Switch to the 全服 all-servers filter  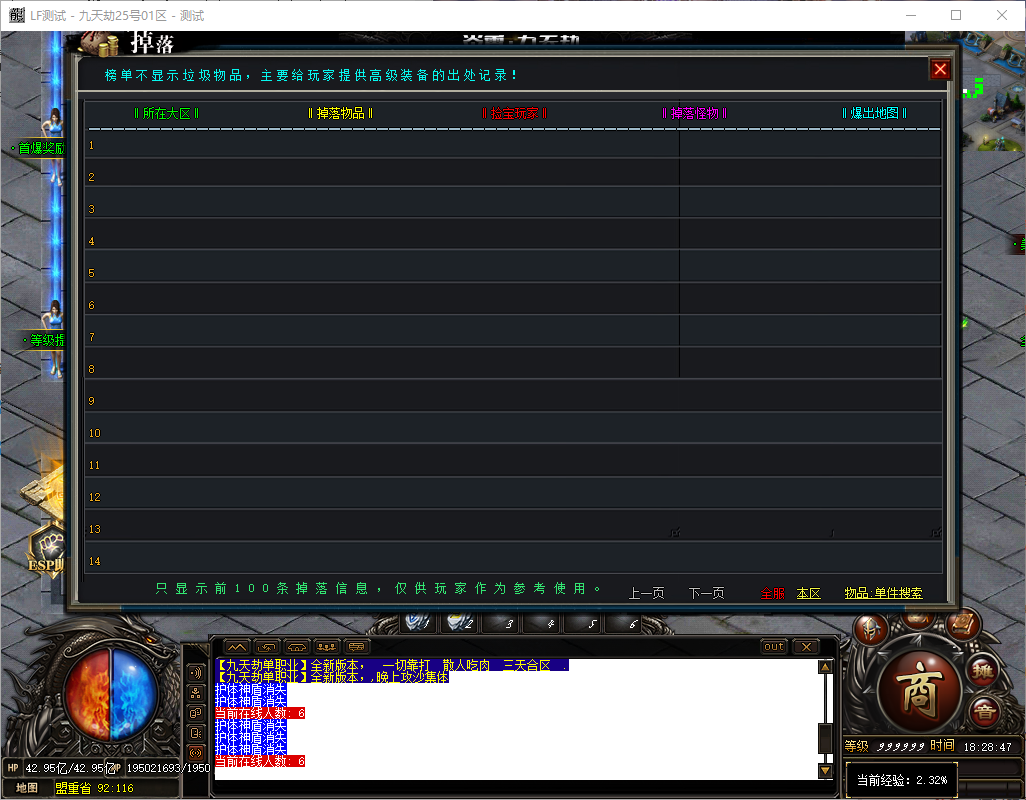773,593
